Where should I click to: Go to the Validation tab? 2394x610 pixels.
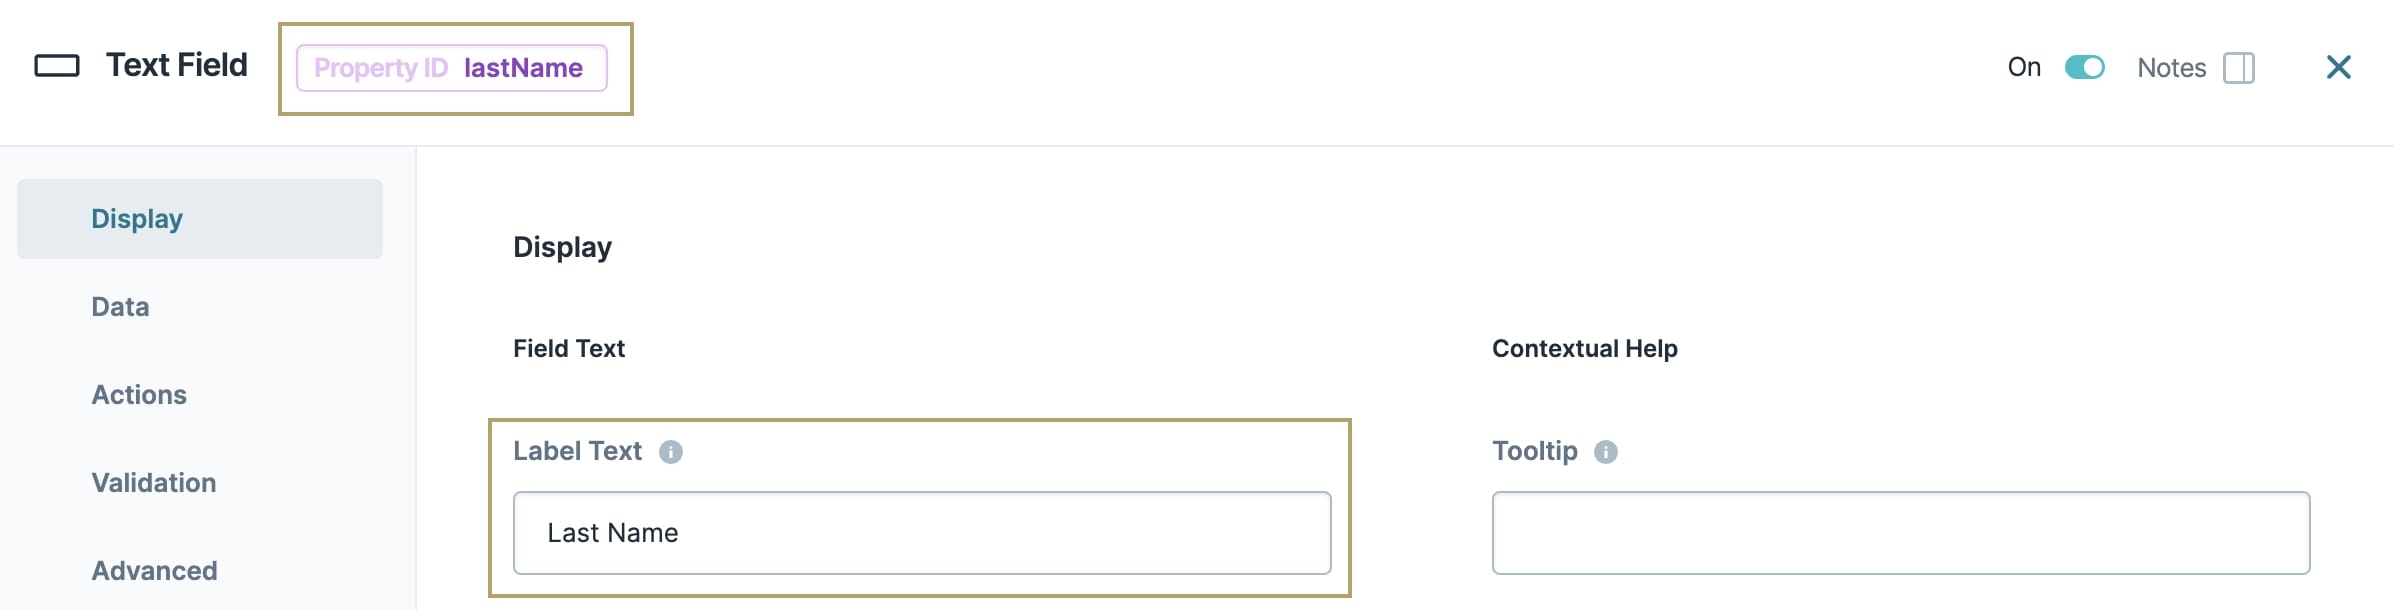pyautogui.click(x=154, y=483)
